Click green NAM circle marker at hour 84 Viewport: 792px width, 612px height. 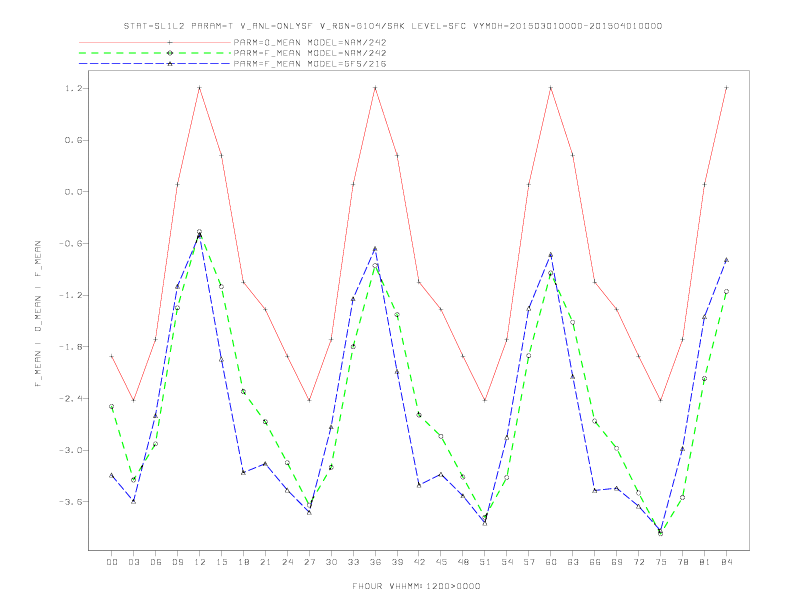[726, 291]
